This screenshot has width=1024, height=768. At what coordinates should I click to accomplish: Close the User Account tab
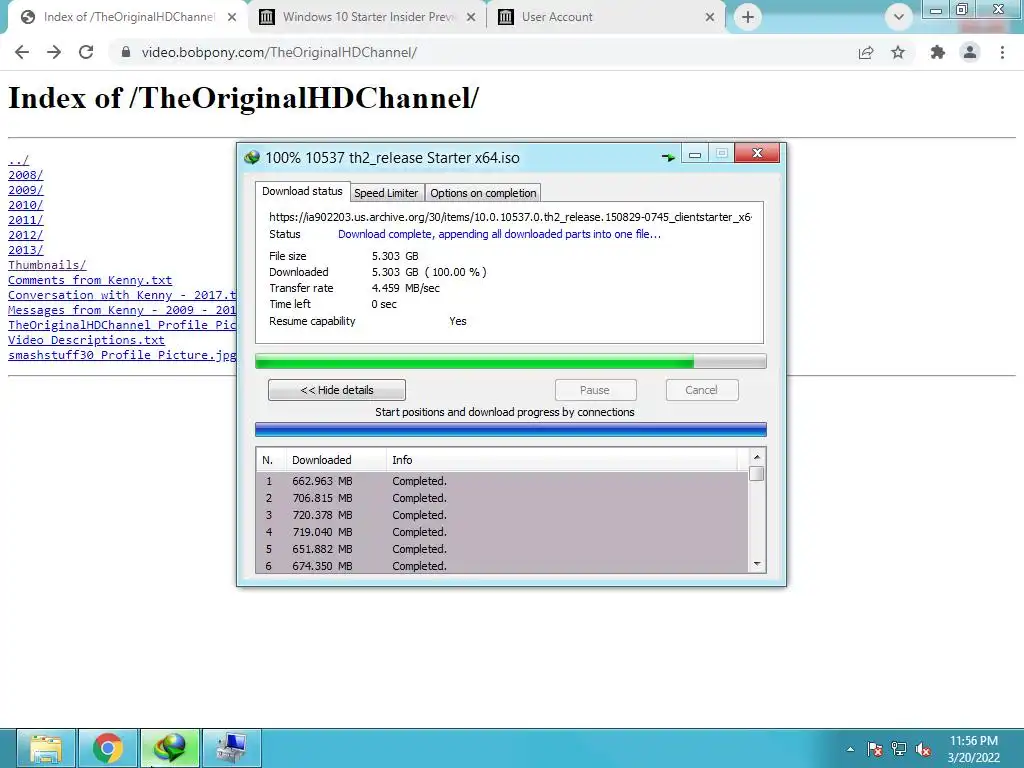pyautogui.click(x=710, y=17)
